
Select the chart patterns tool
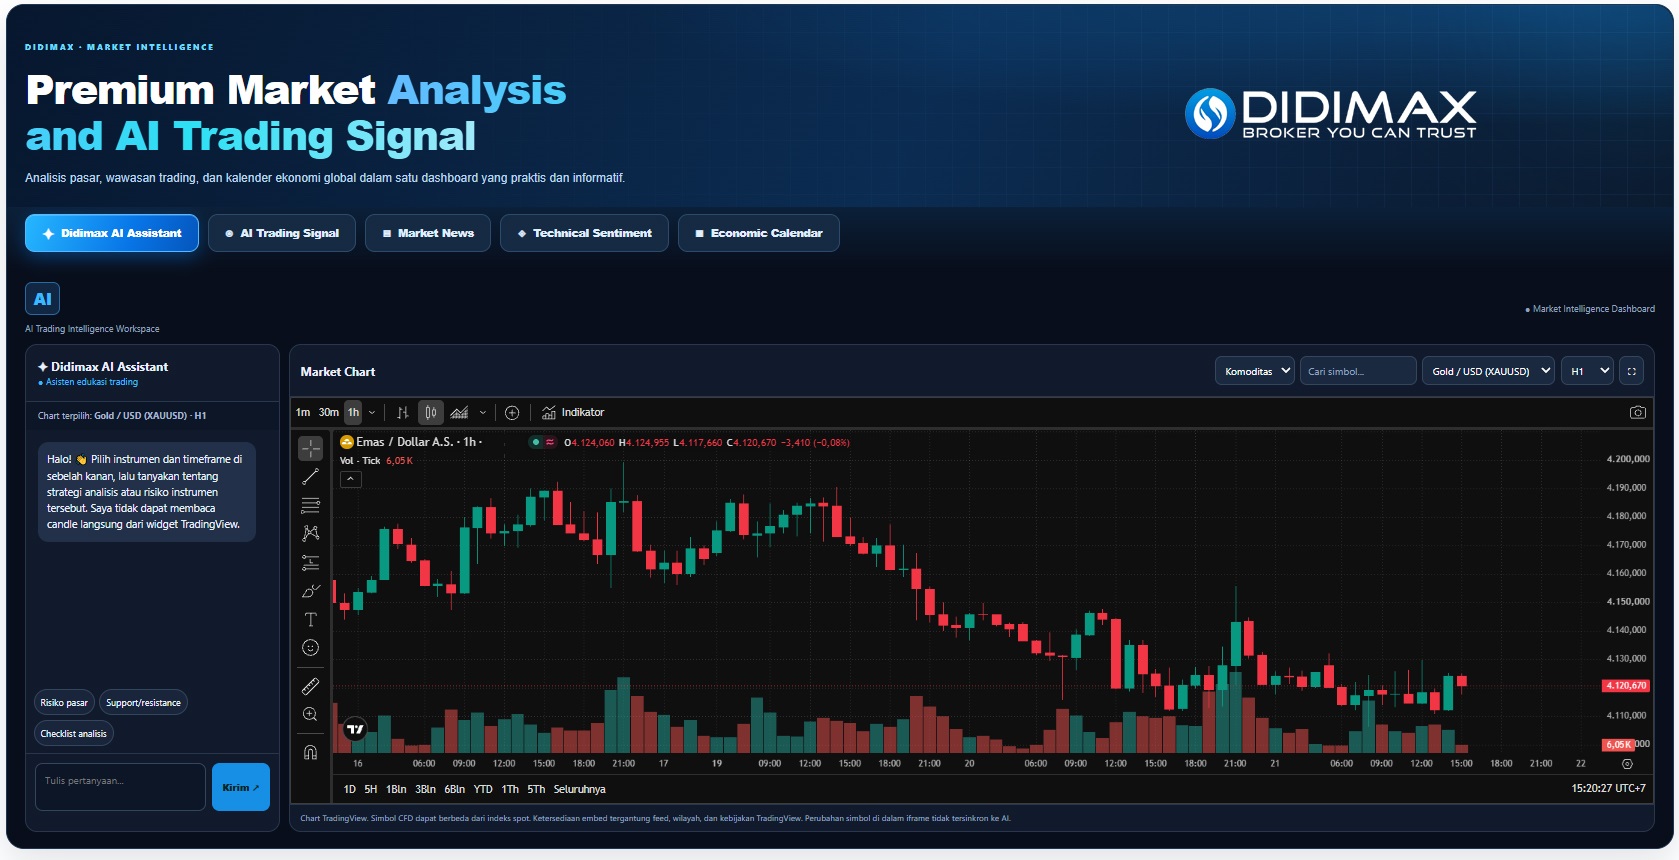(310, 534)
